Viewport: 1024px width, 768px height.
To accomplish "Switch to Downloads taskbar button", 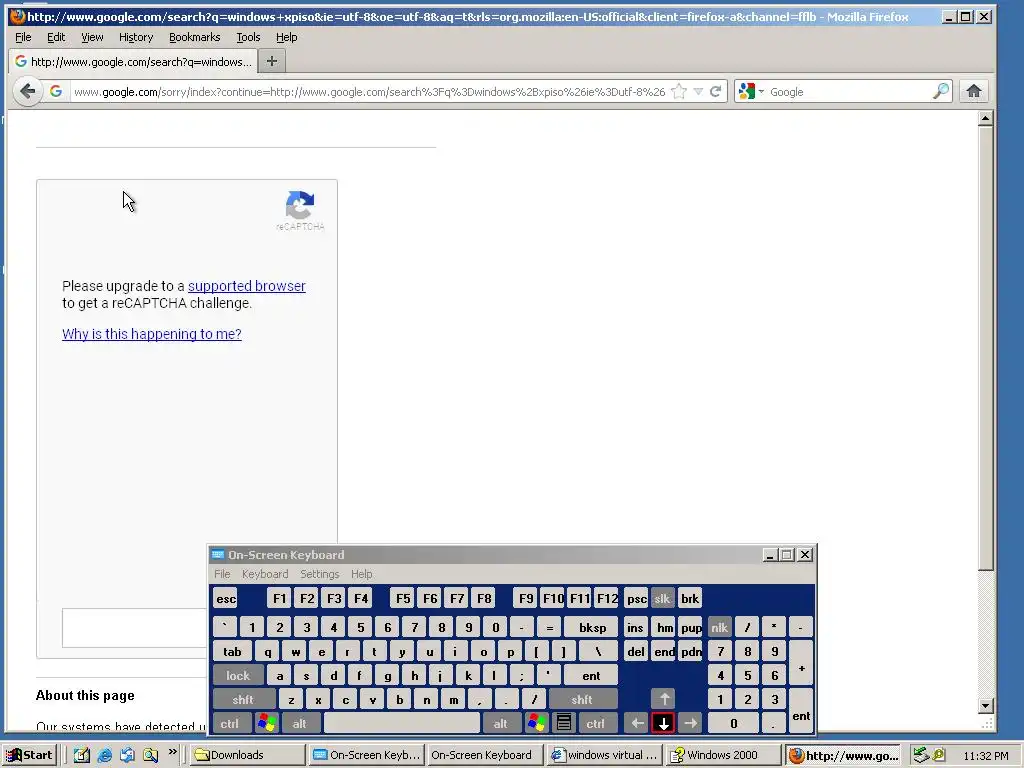I will pos(249,755).
